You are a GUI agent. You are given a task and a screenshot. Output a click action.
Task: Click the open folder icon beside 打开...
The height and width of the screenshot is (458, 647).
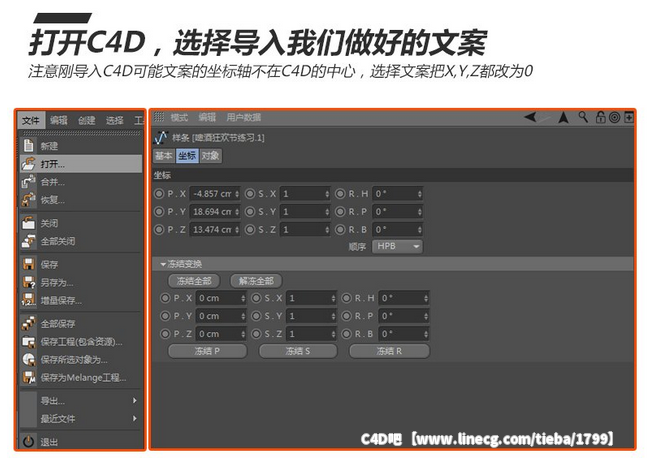28,164
